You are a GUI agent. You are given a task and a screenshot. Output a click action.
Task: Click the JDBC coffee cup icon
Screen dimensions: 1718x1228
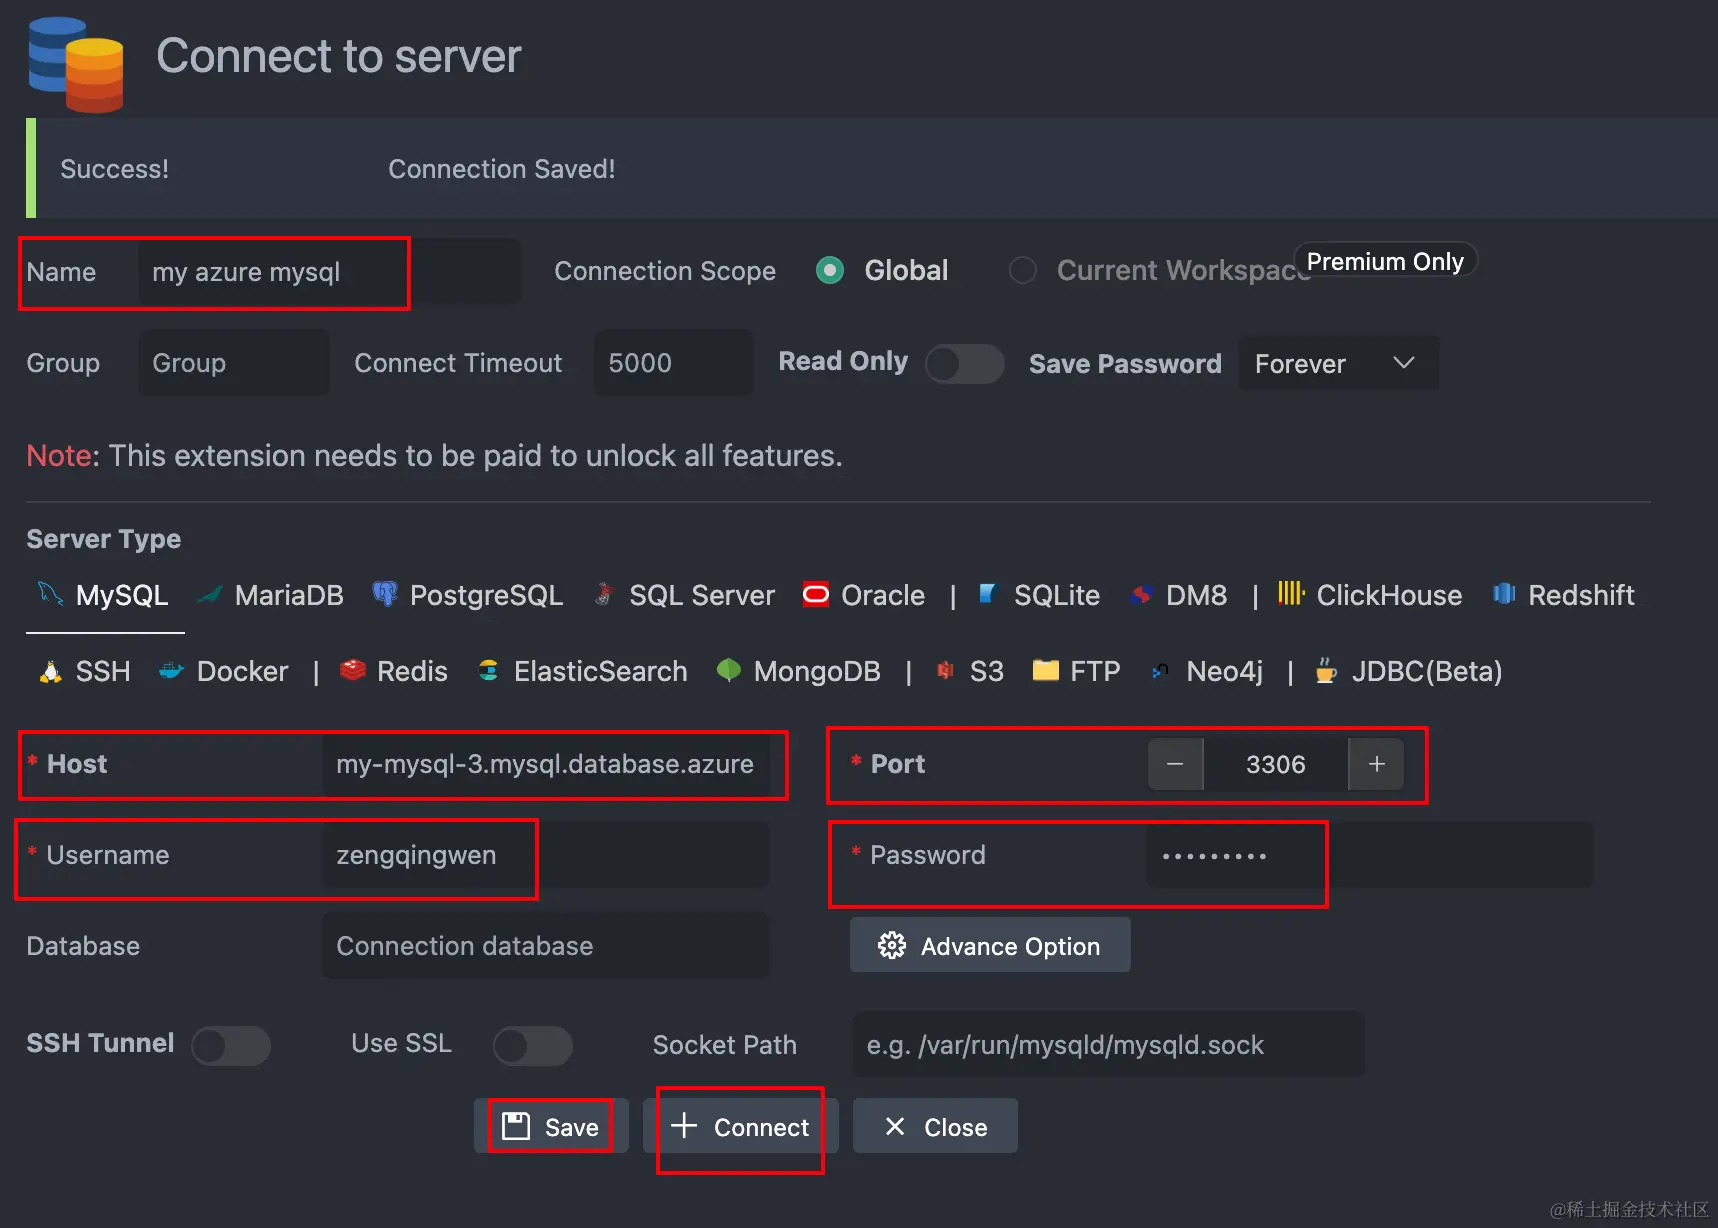point(1326,670)
